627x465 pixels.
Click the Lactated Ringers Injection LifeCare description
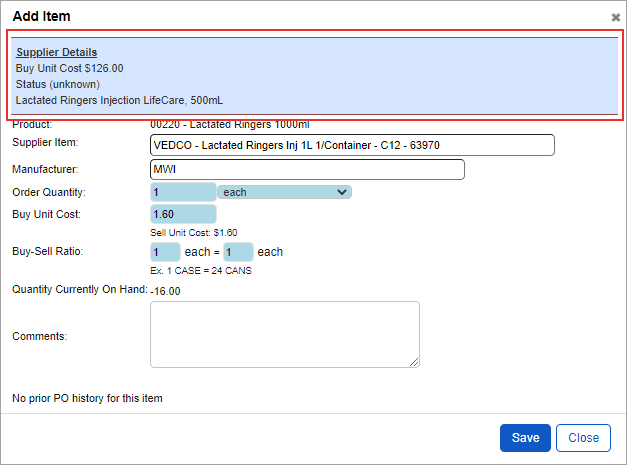coord(119,100)
